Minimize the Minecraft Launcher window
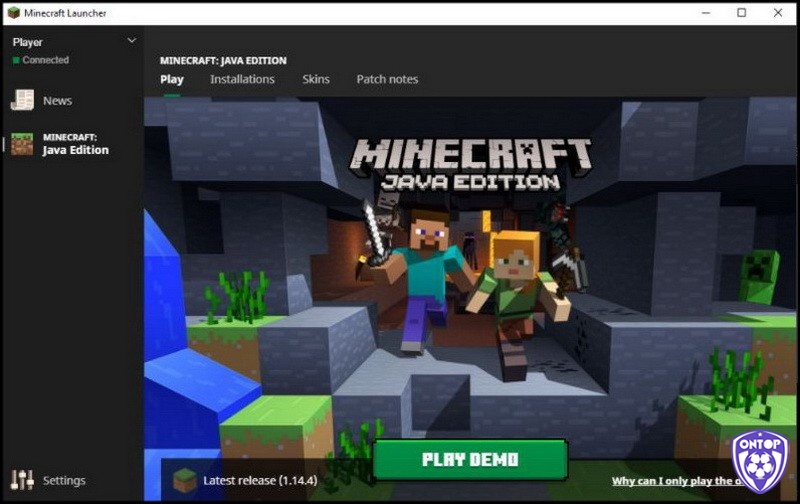Screen dimensions: 800x504 [706, 13]
